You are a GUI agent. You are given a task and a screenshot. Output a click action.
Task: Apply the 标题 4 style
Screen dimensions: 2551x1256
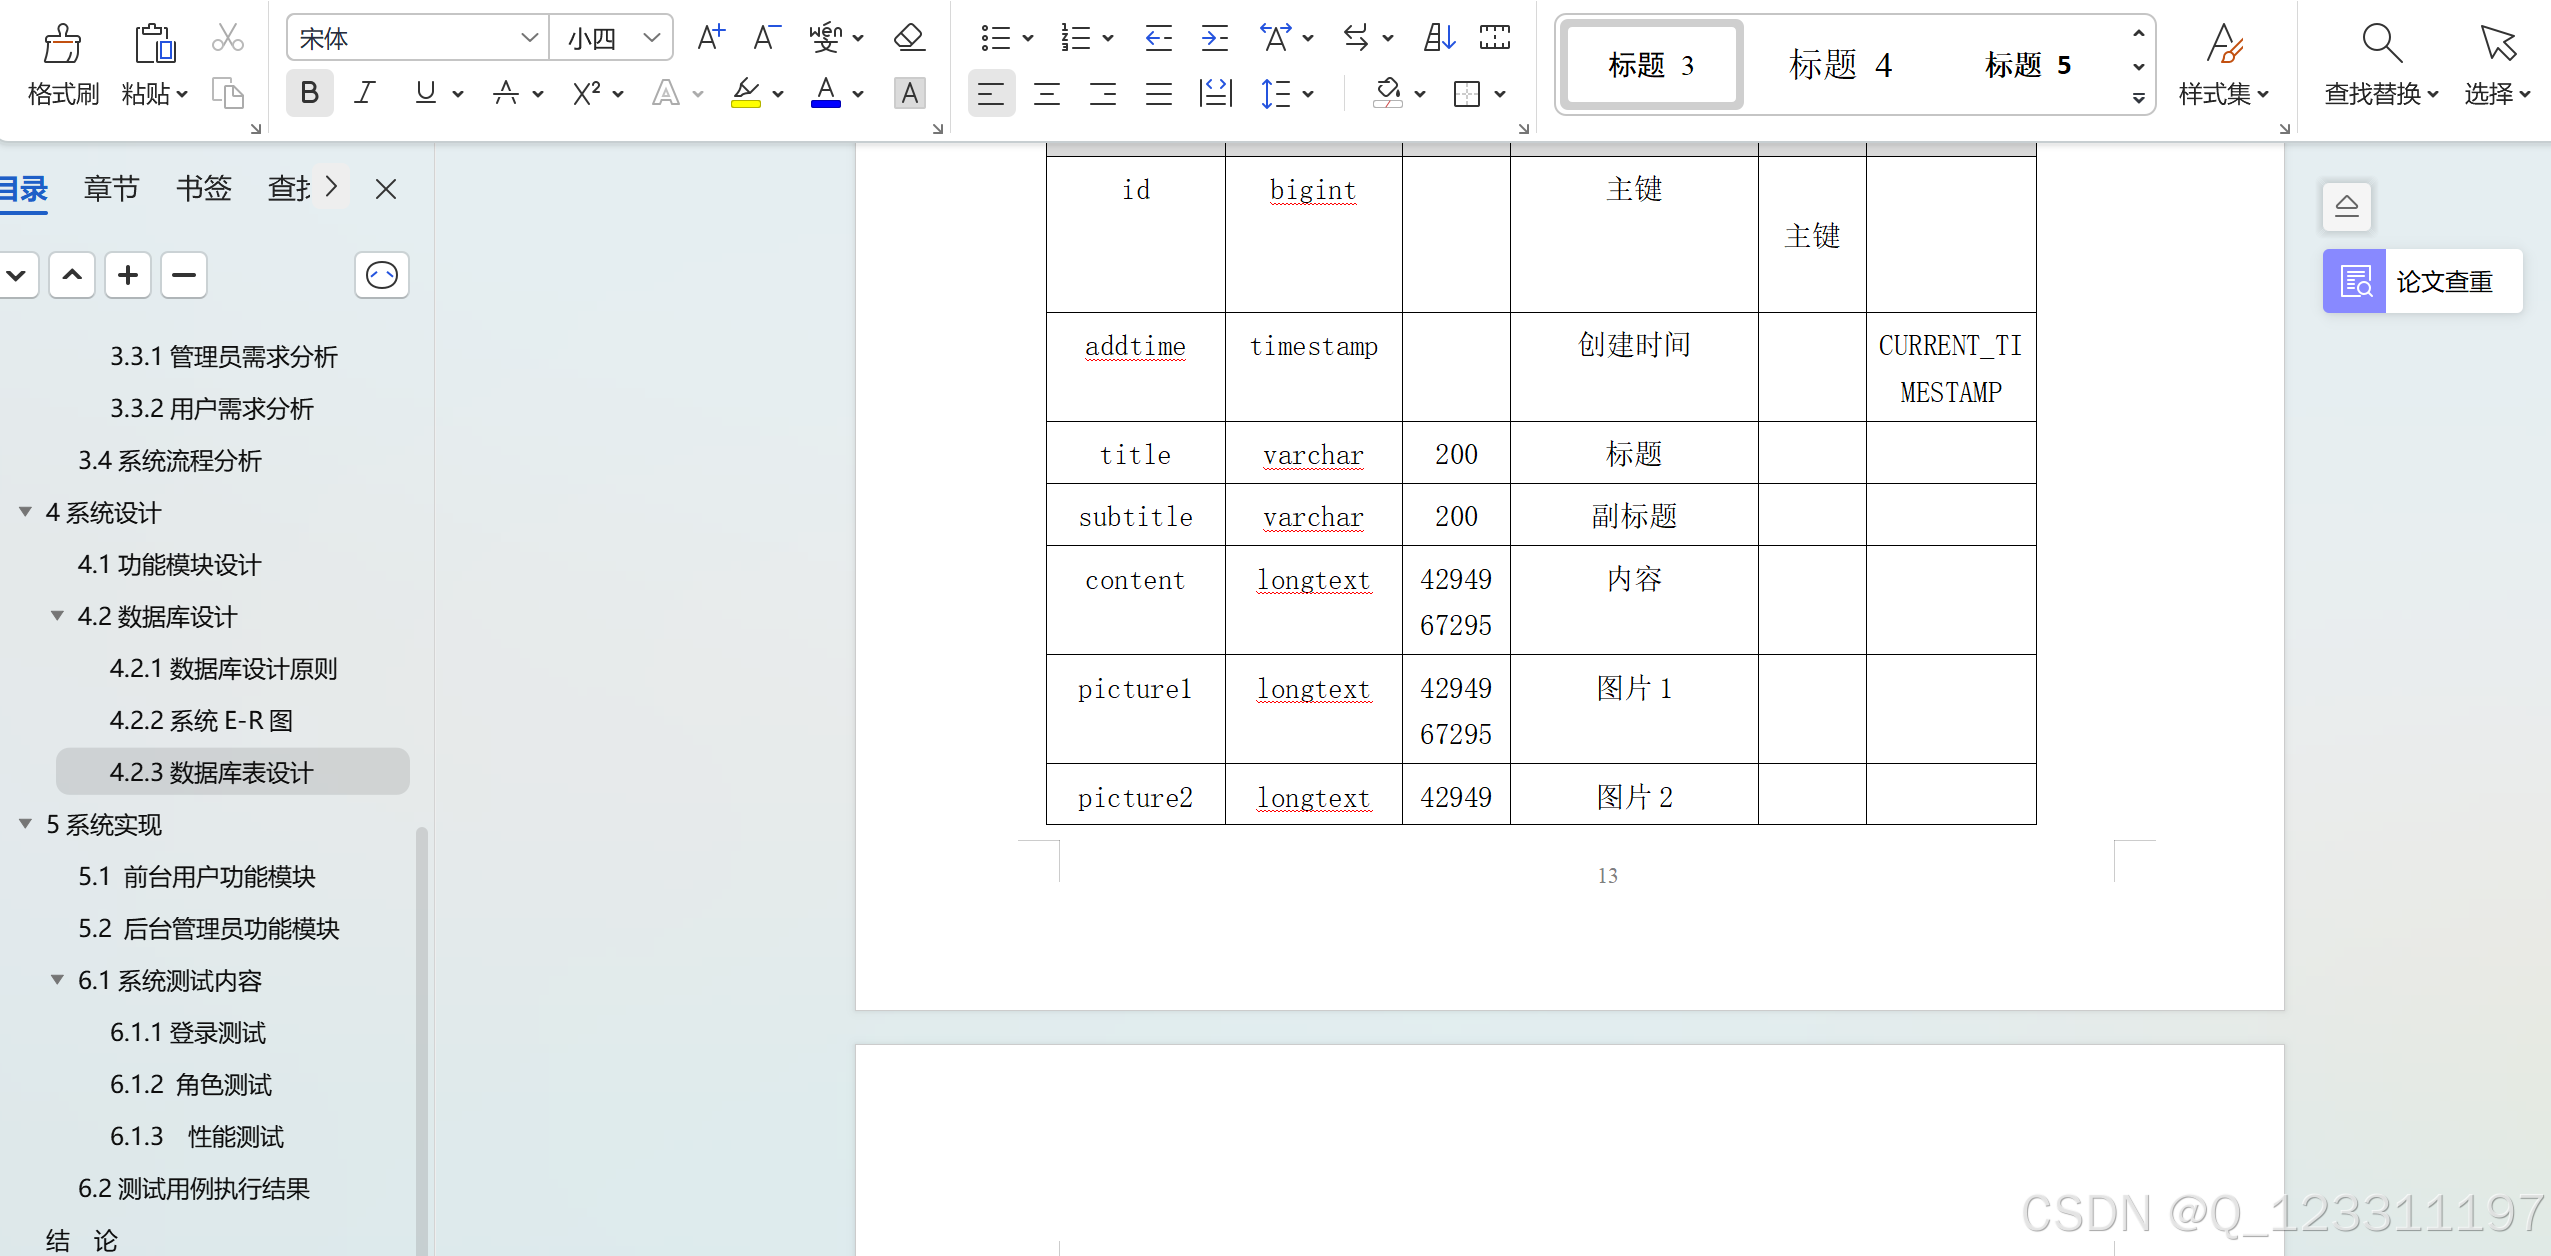tap(1840, 65)
